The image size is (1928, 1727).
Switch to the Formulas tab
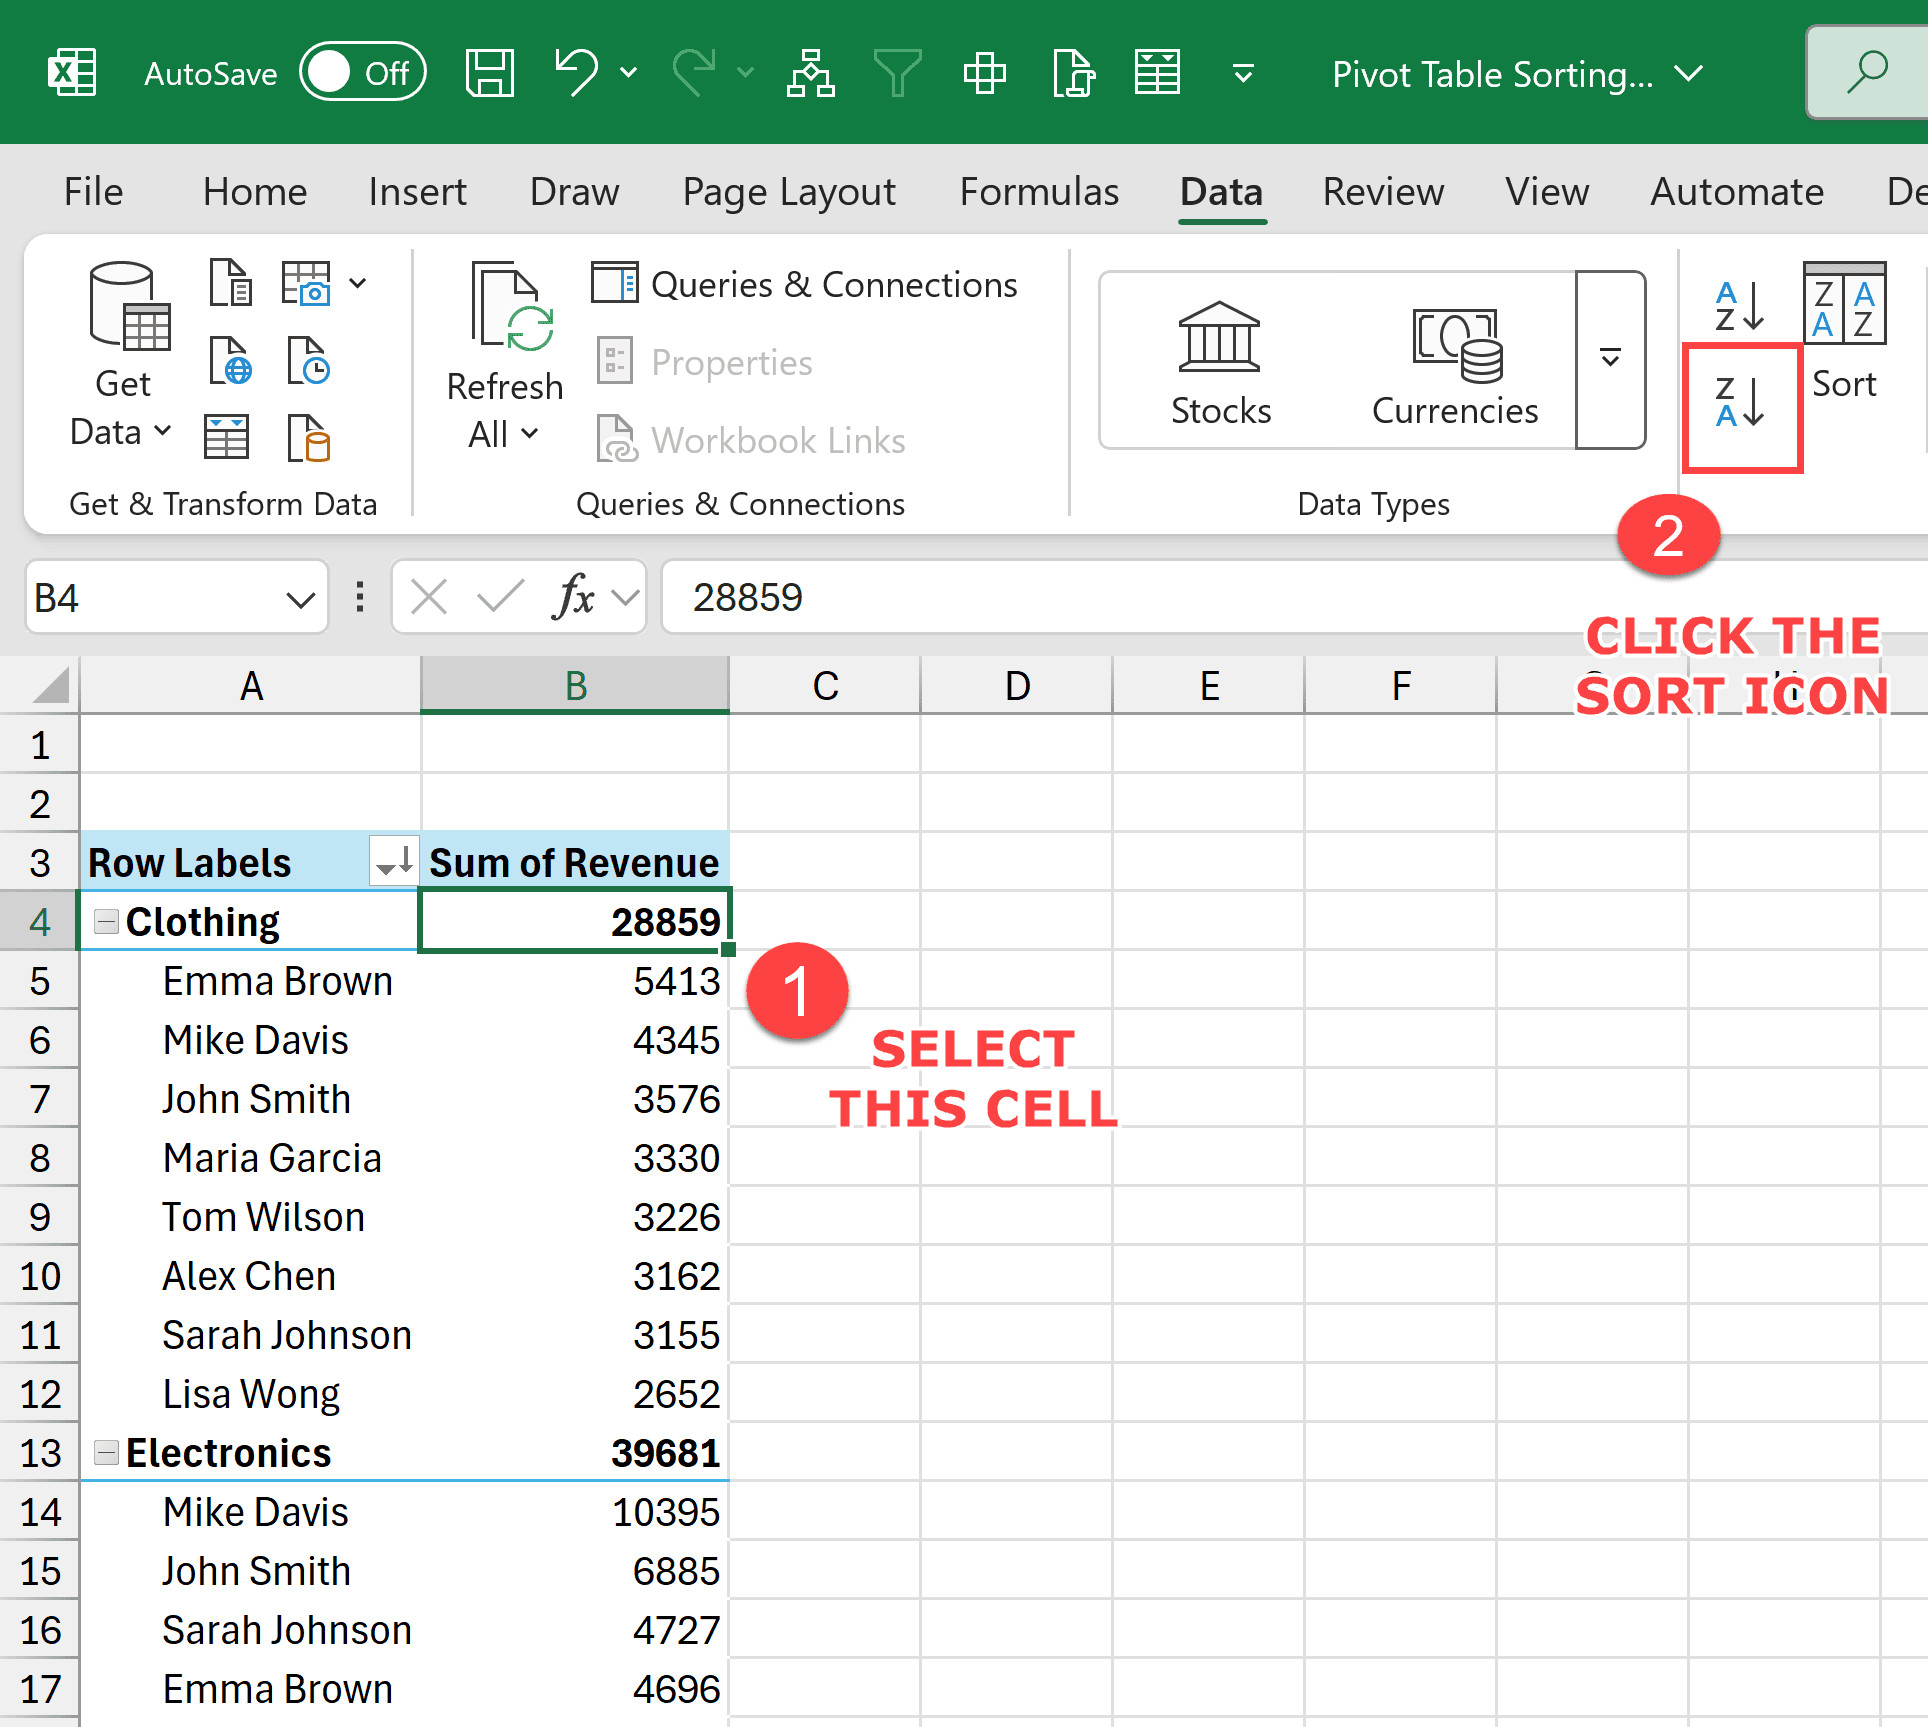1039,191
